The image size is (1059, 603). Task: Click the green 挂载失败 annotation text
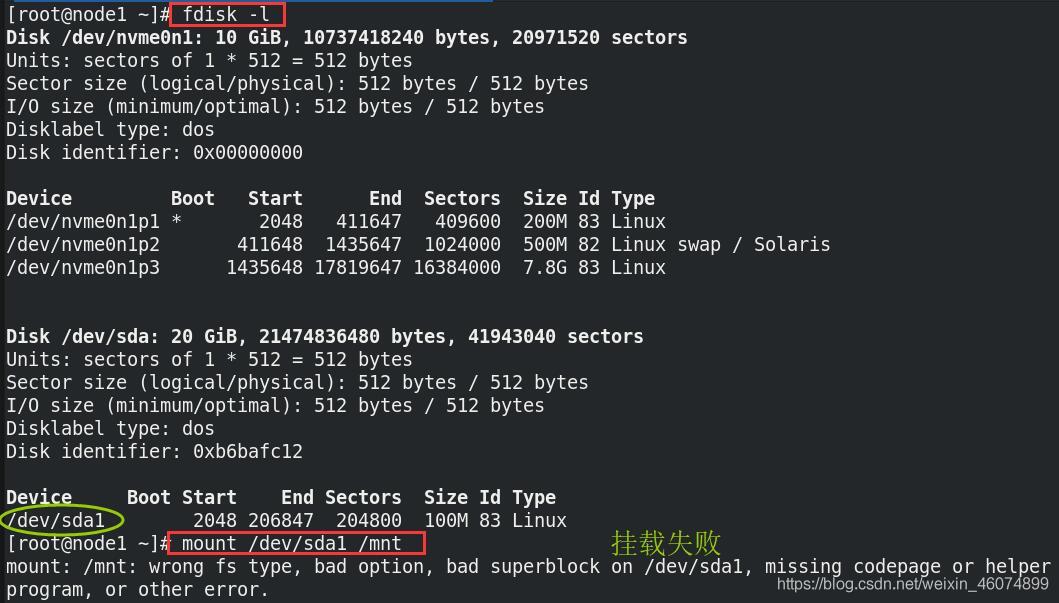665,543
